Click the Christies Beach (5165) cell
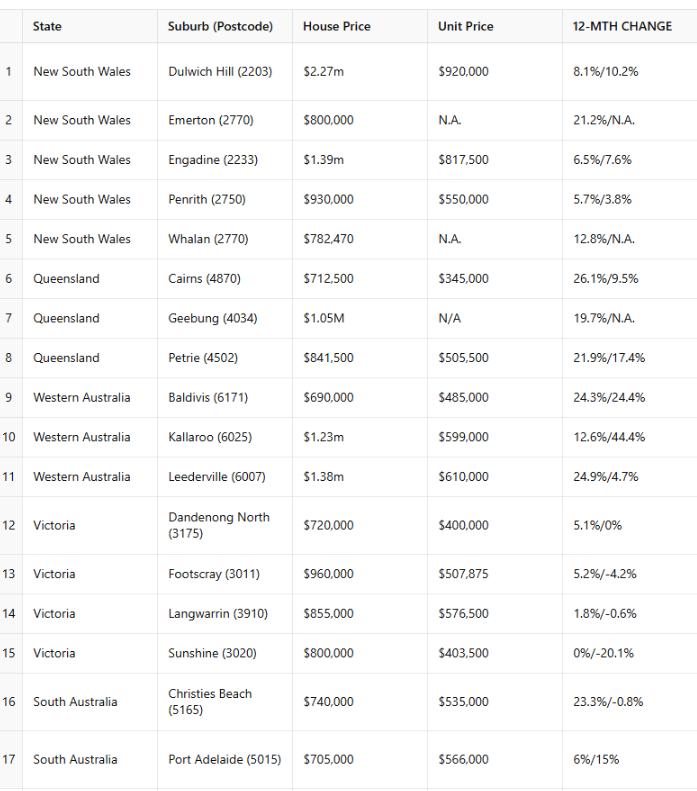 click(210, 701)
